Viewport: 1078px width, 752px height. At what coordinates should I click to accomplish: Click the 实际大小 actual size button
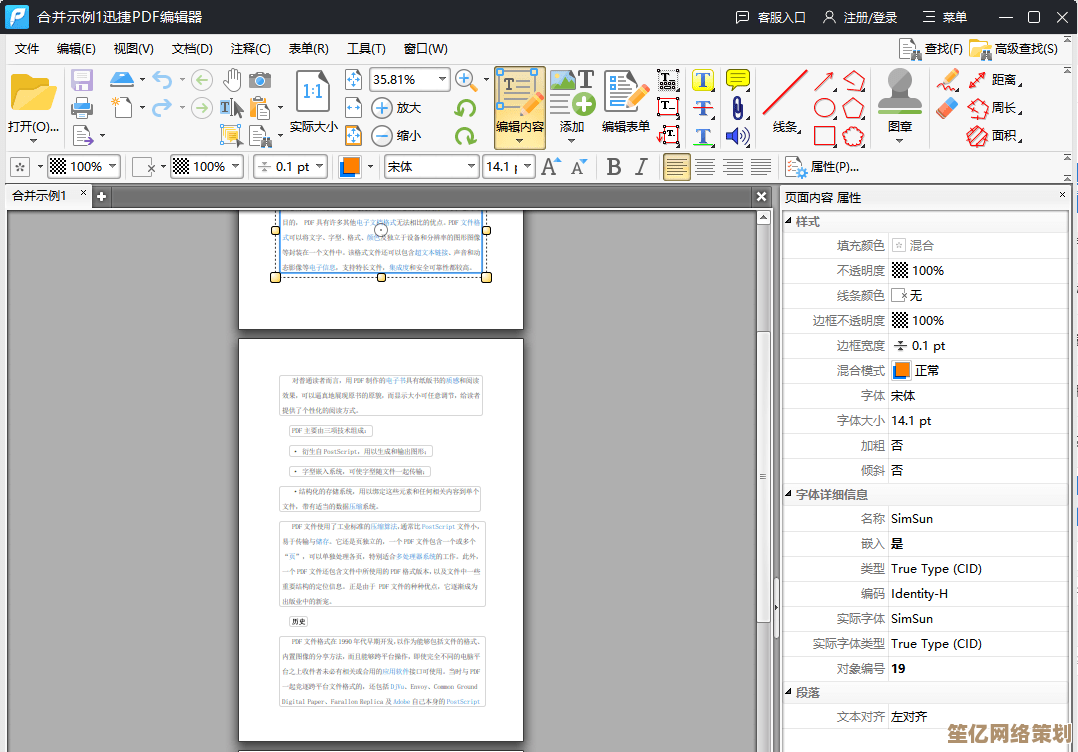click(x=313, y=102)
